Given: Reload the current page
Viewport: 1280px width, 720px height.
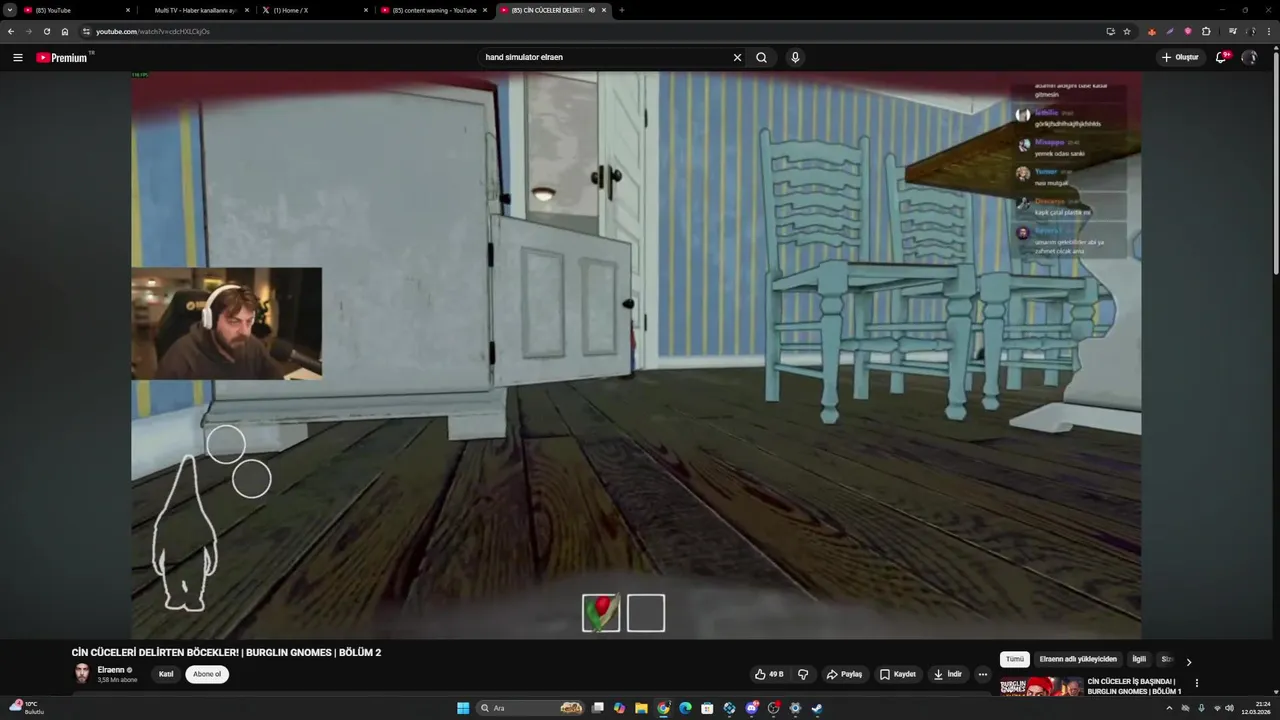Looking at the screenshot, I should [x=46, y=31].
